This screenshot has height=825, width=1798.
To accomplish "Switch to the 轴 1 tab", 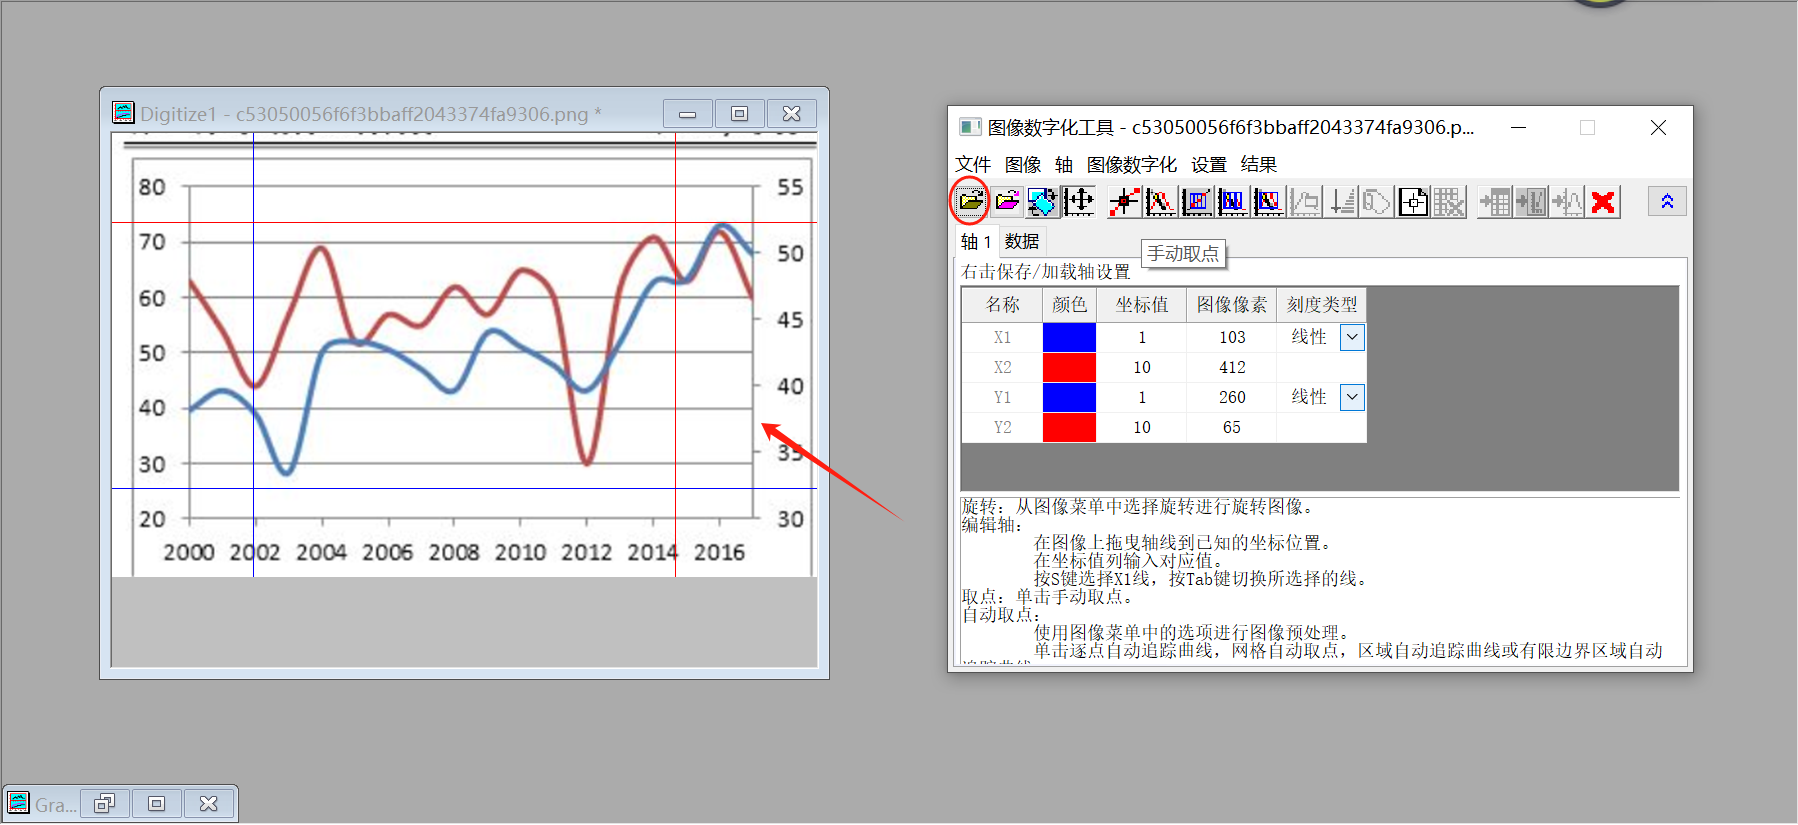I will 976,242.
